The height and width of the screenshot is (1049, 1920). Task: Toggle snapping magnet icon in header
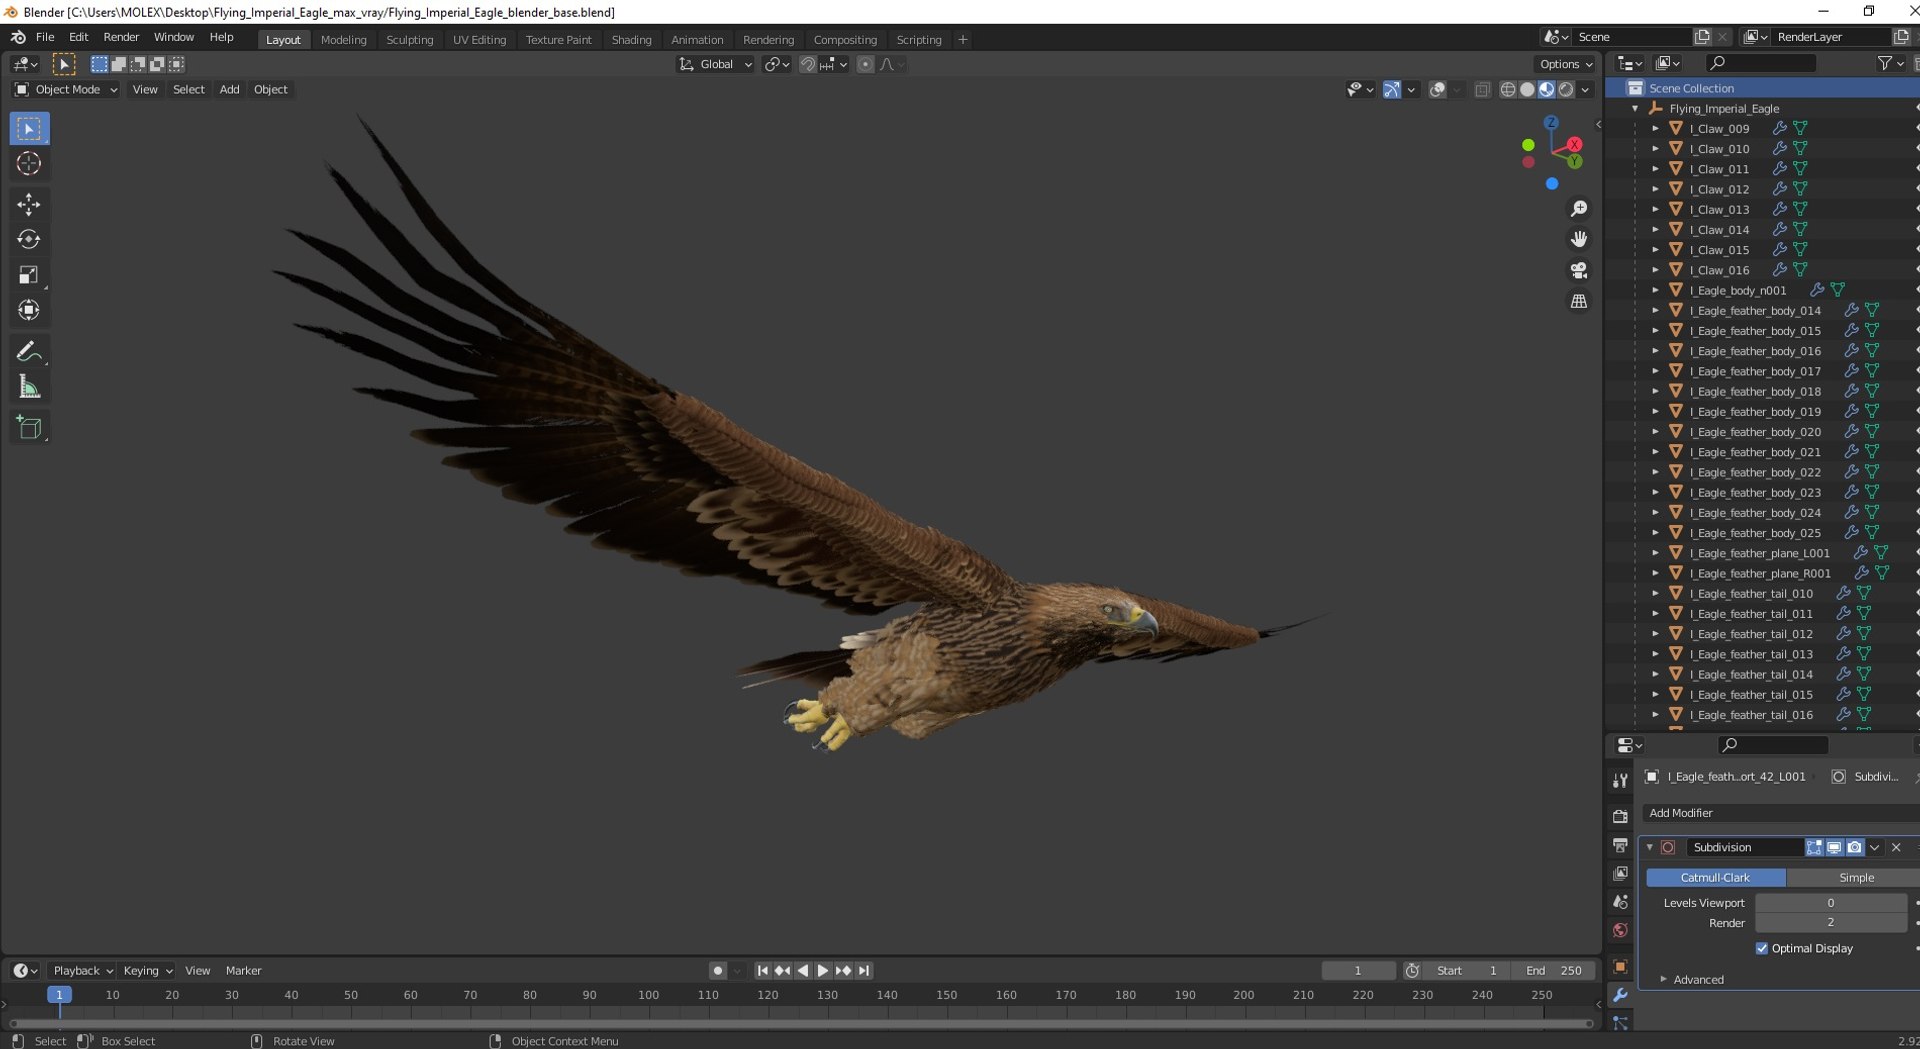click(x=807, y=64)
